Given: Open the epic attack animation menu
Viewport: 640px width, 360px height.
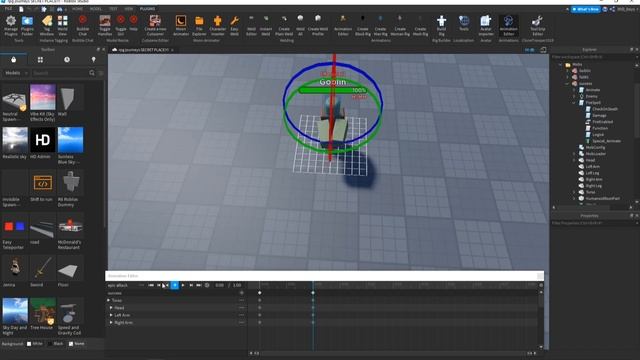Looking at the screenshot, I should (141, 285).
